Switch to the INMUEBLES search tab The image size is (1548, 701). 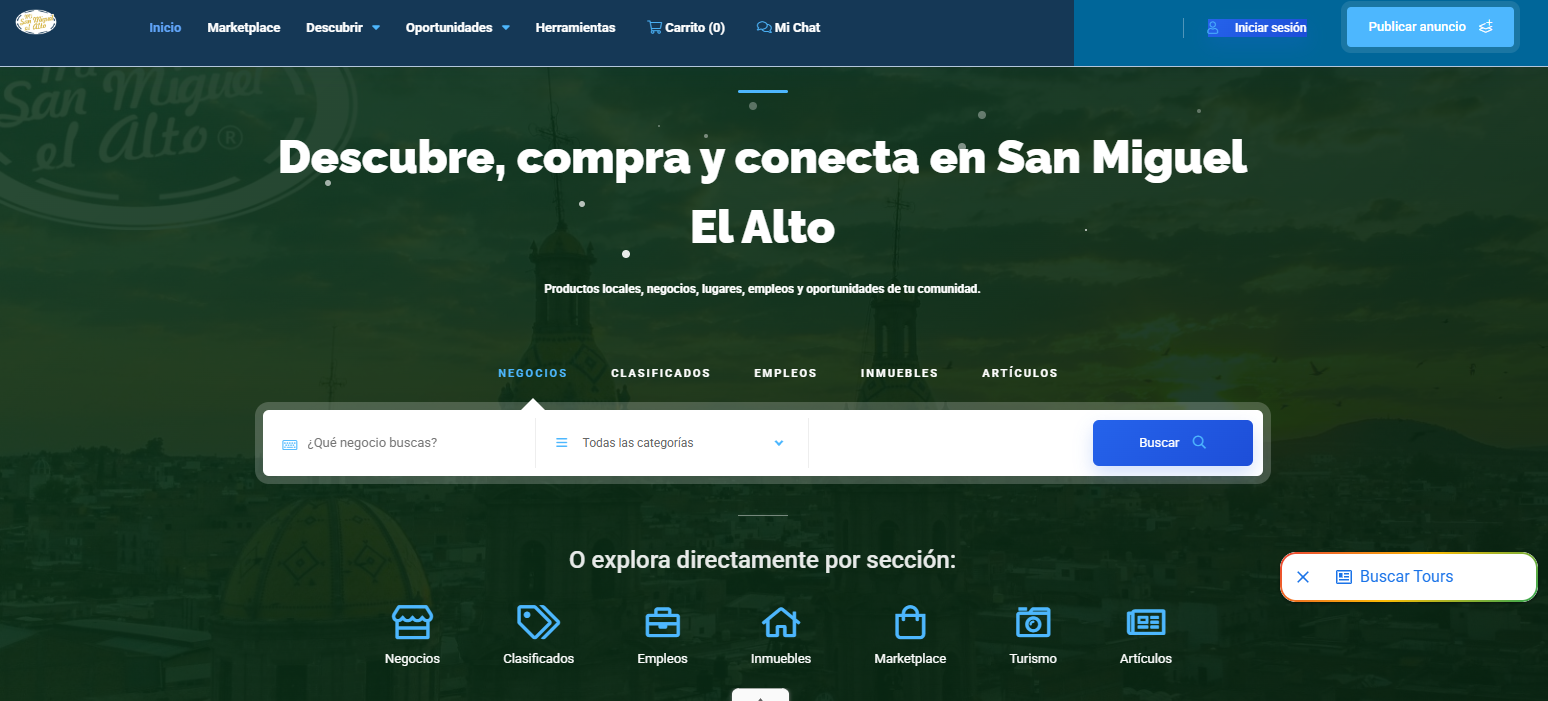tap(900, 373)
